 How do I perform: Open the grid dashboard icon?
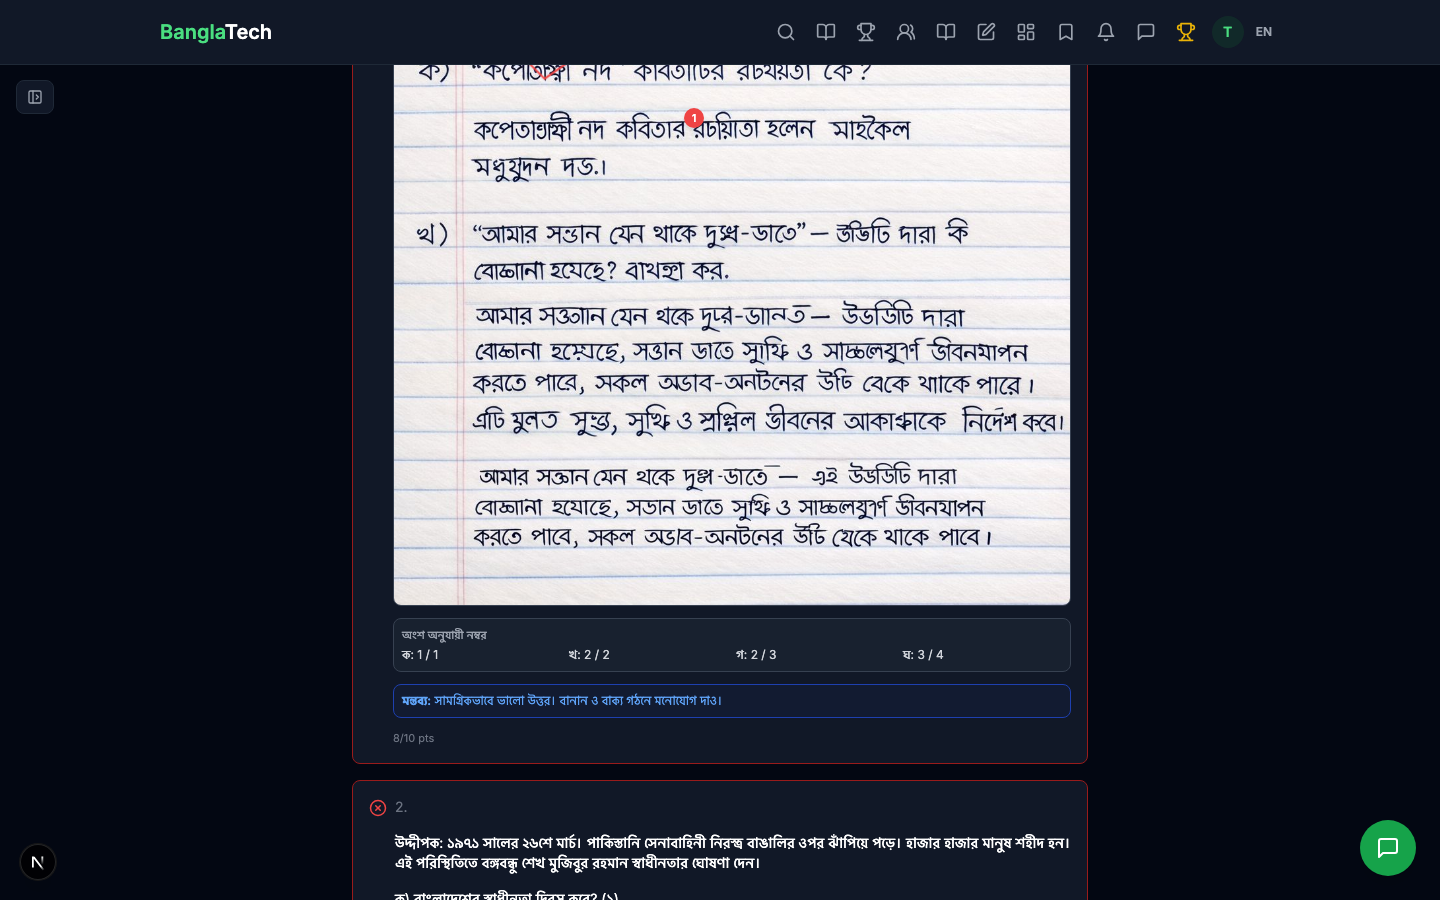[x=1026, y=32]
